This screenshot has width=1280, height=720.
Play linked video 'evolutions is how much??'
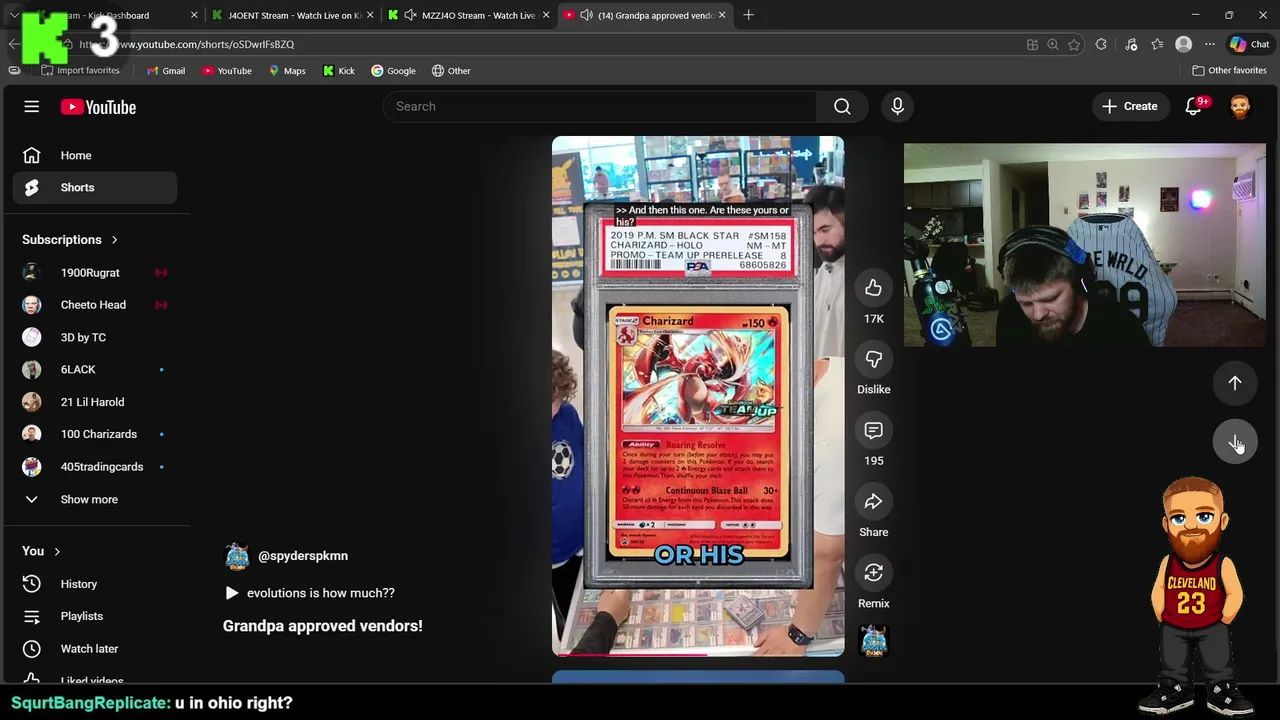(309, 593)
